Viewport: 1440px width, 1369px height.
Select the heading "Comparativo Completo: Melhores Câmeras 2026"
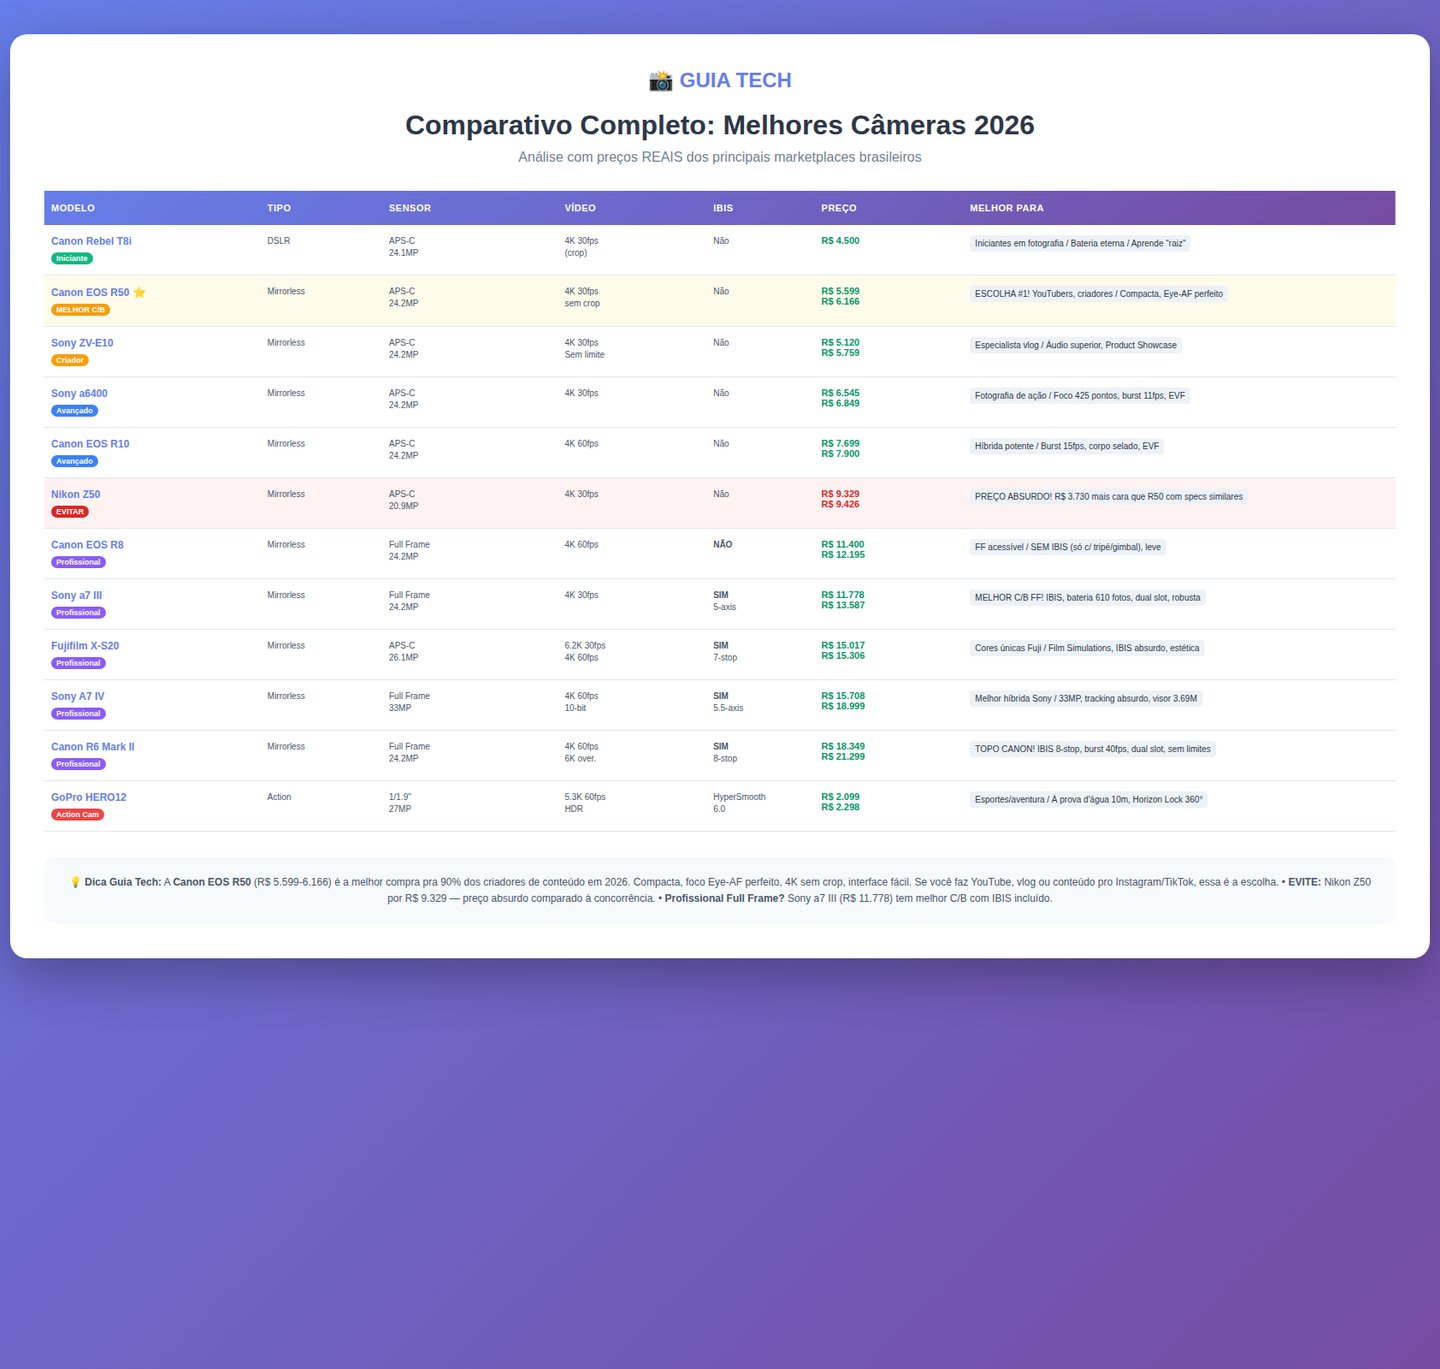720,125
